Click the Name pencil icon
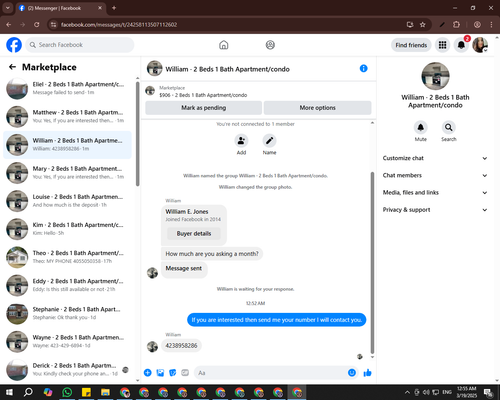The height and width of the screenshot is (400, 500). point(269,141)
